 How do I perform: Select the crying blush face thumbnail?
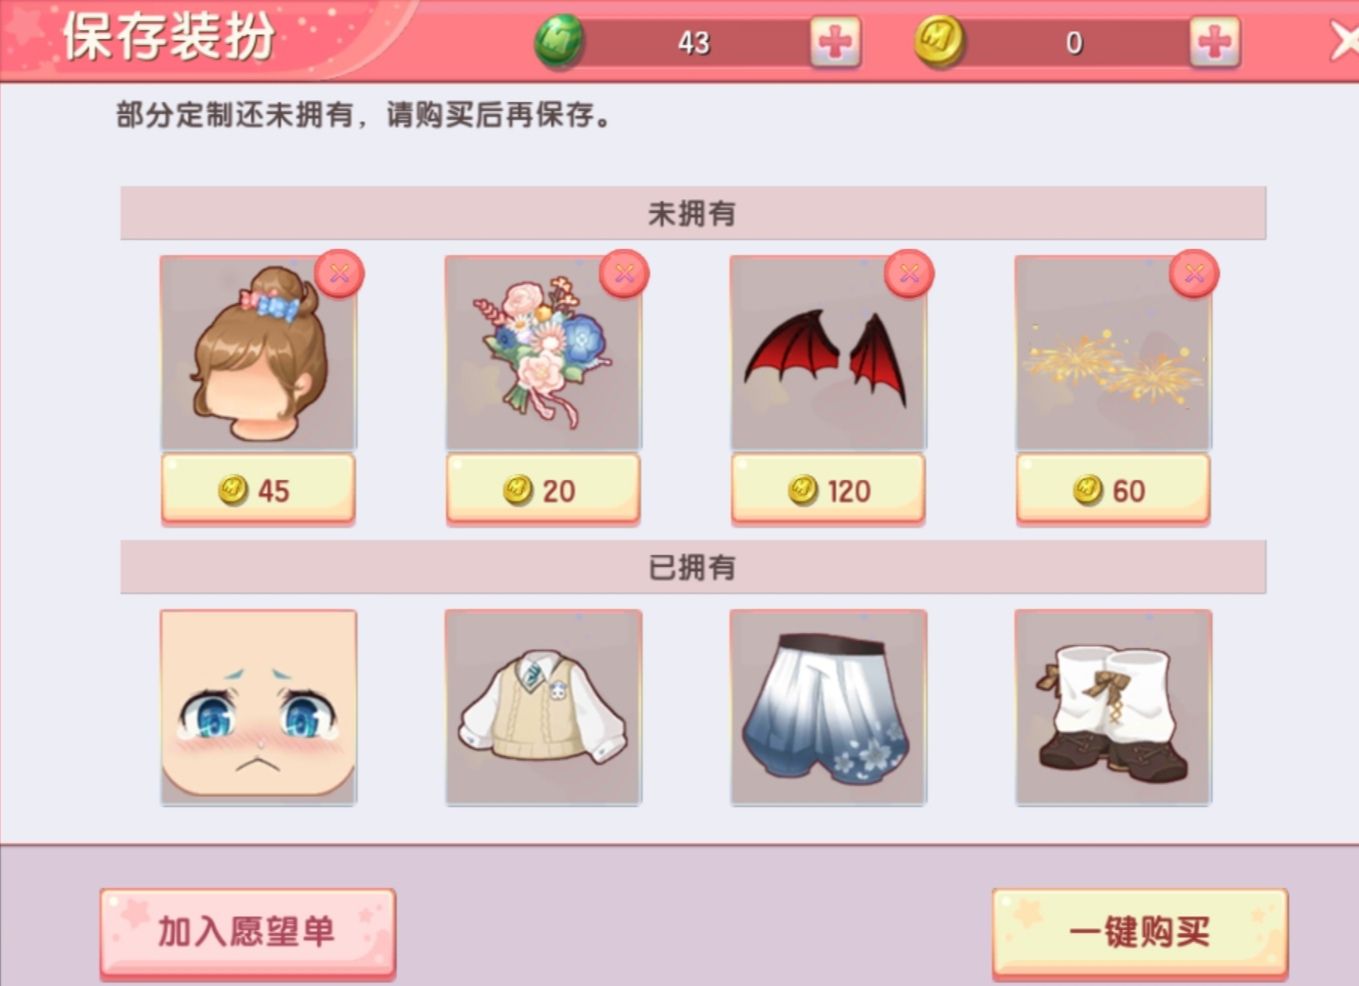click(x=258, y=707)
